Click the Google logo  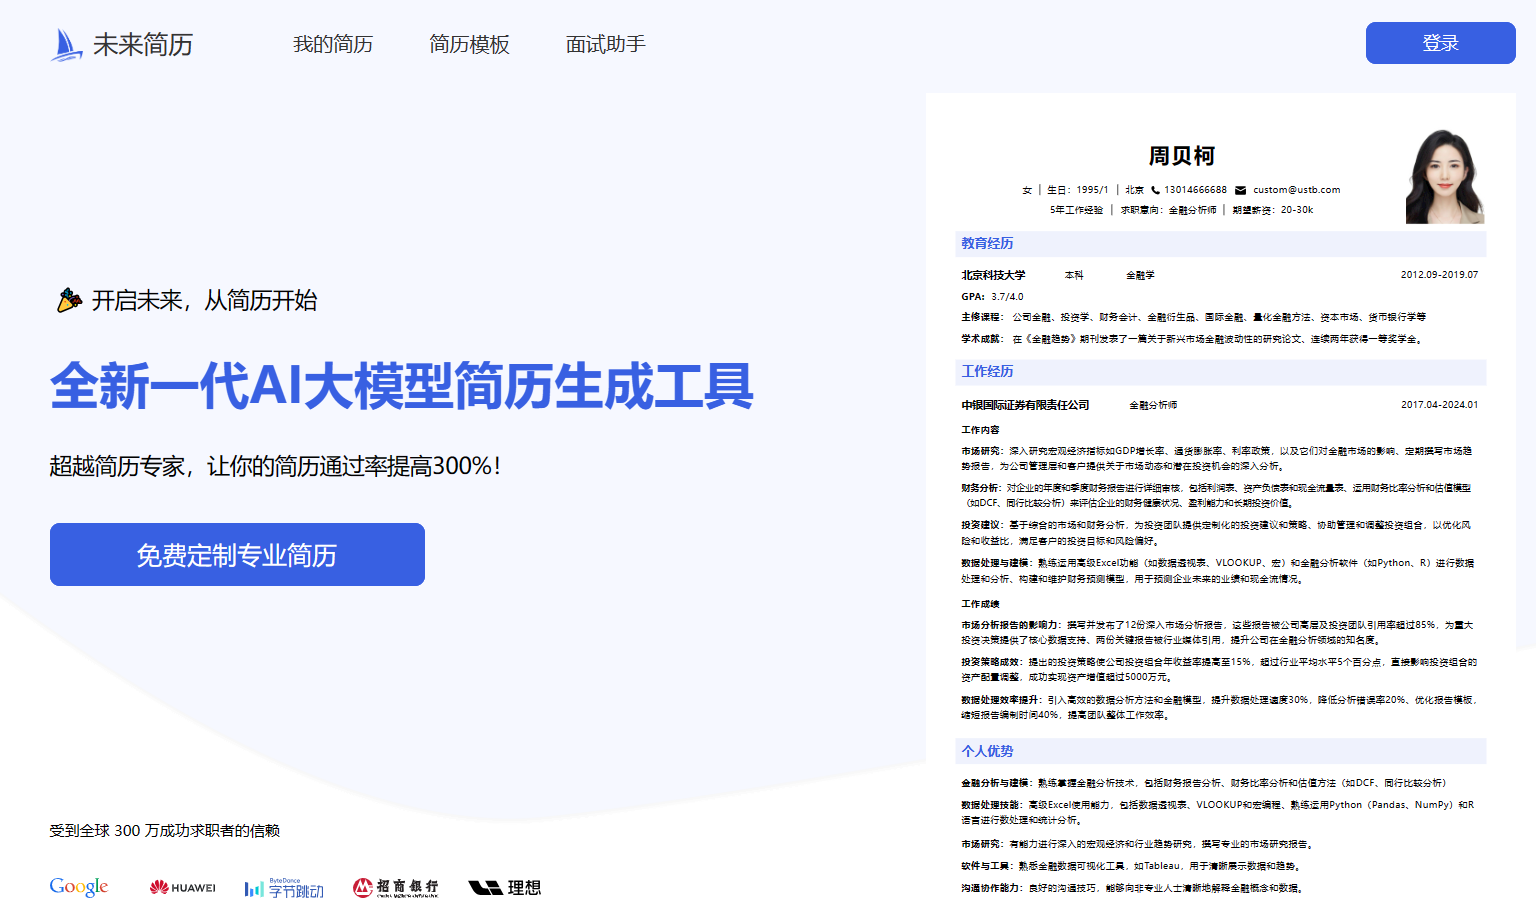click(x=79, y=887)
